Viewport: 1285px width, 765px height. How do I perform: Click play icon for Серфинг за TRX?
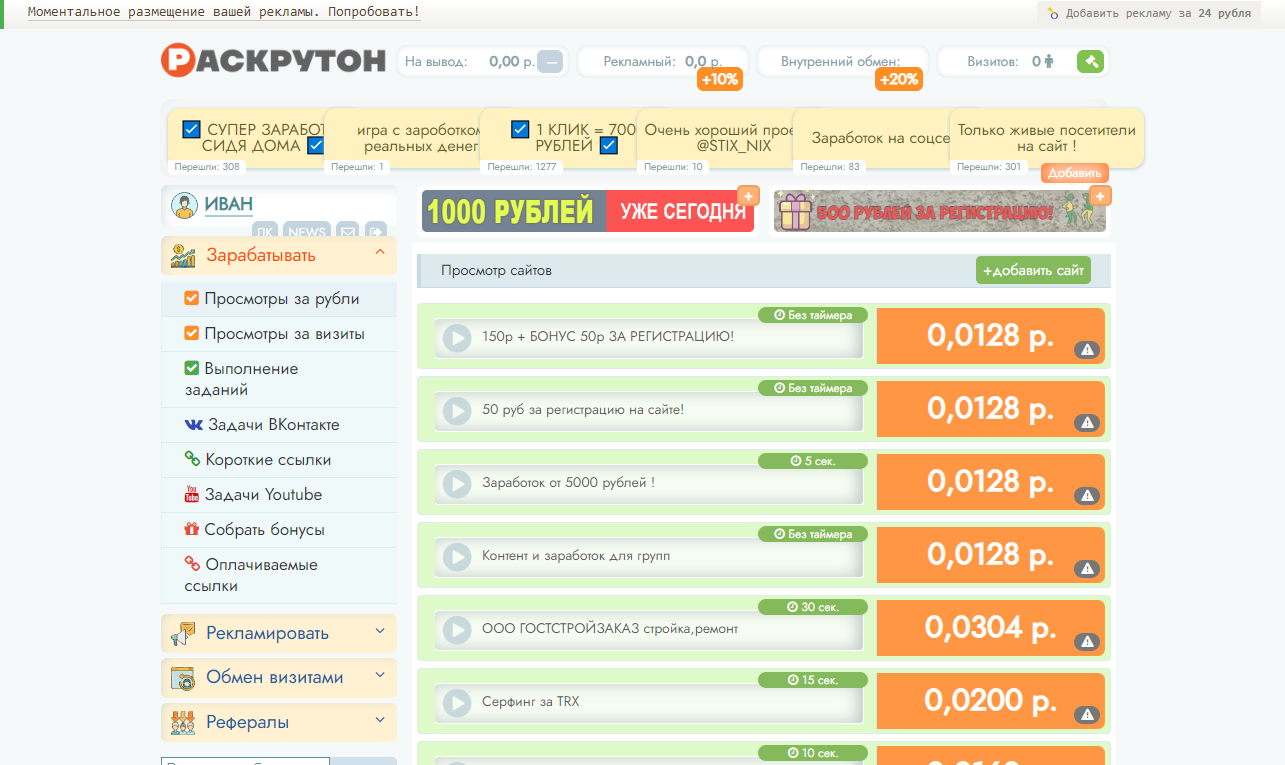457,702
